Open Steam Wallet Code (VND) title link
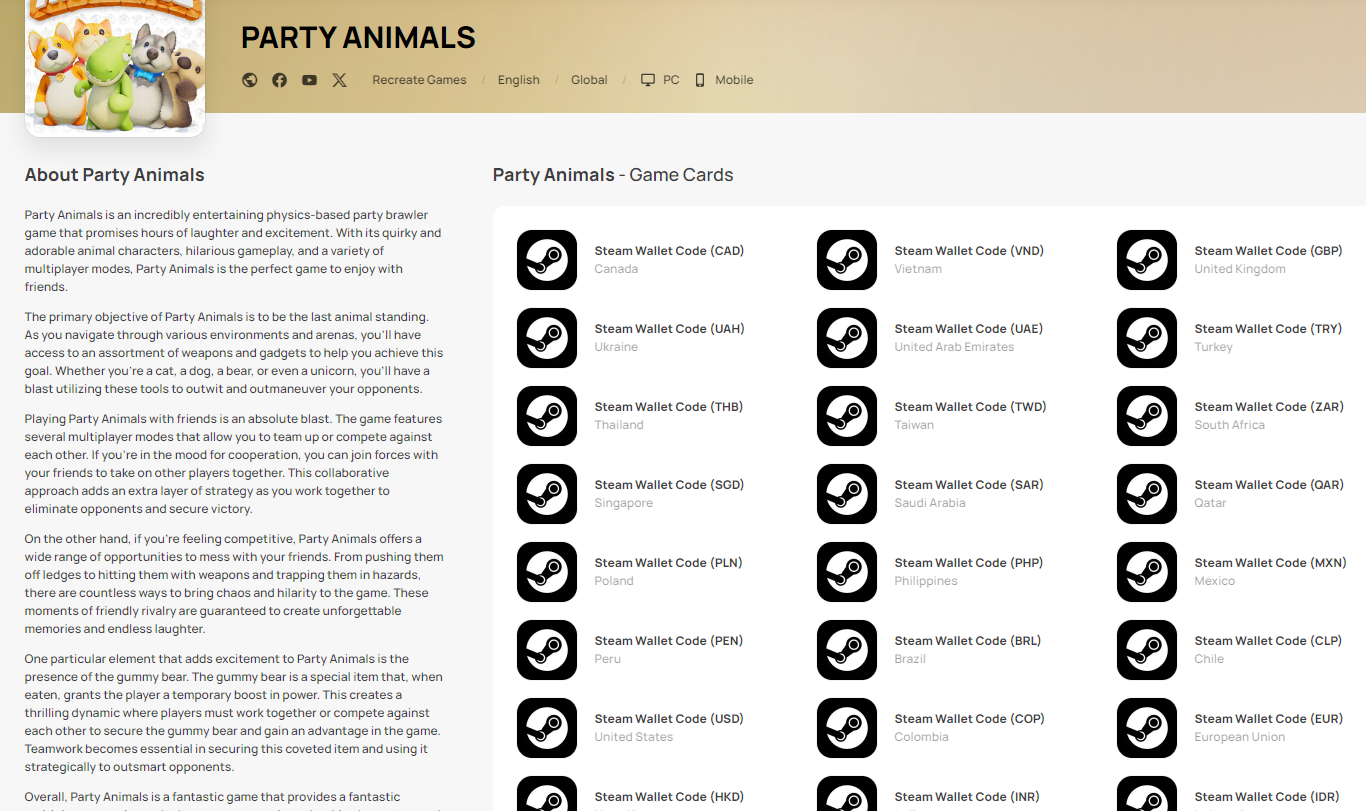This screenshot has height=811, width=1366. coord(969,251)
